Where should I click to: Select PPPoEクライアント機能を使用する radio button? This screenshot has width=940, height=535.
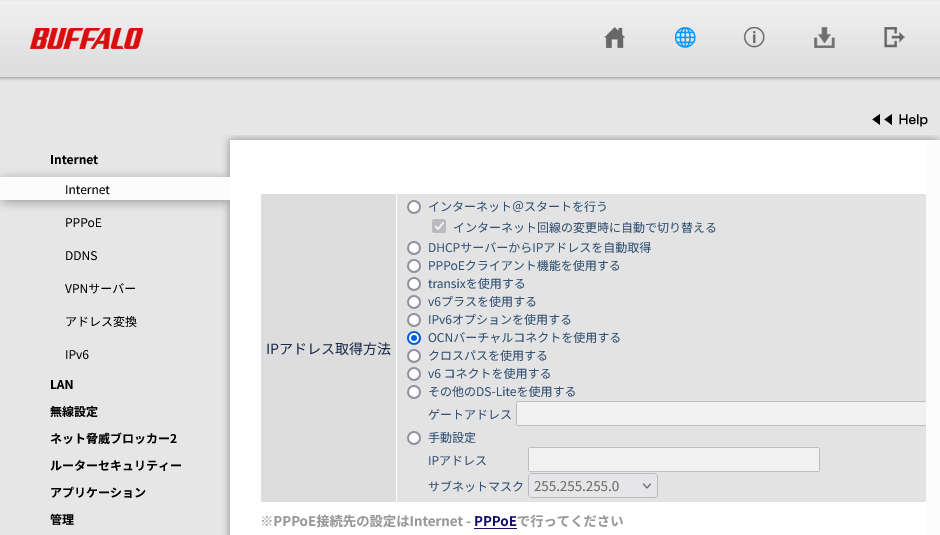(414, 266)
